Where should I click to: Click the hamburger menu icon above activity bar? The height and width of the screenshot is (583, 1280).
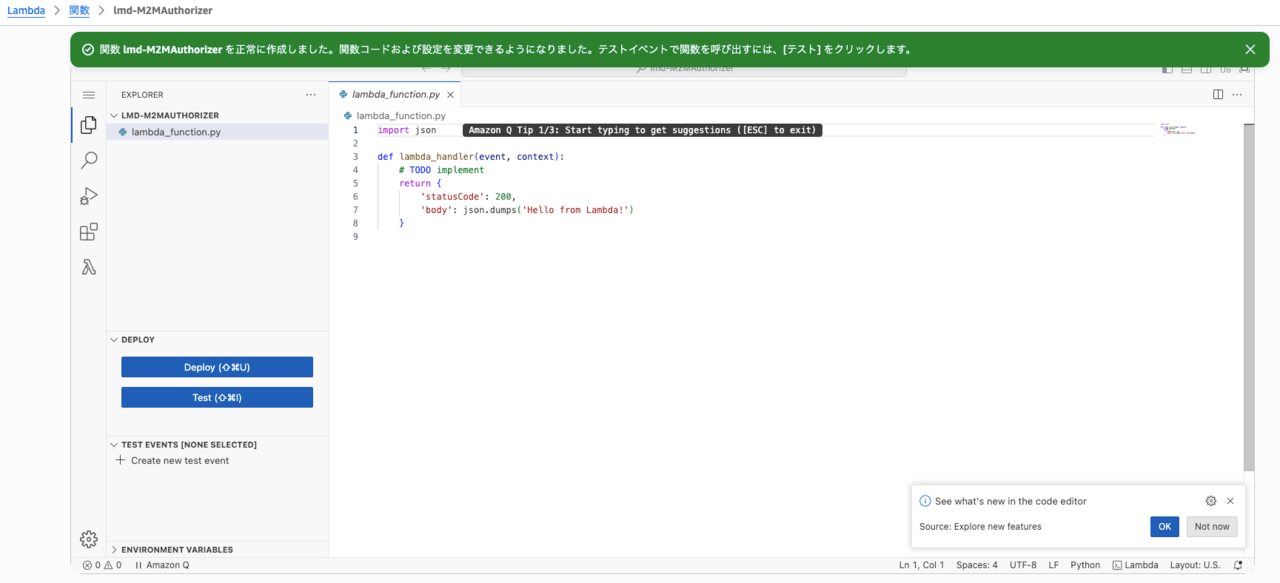tap(88, 95)
